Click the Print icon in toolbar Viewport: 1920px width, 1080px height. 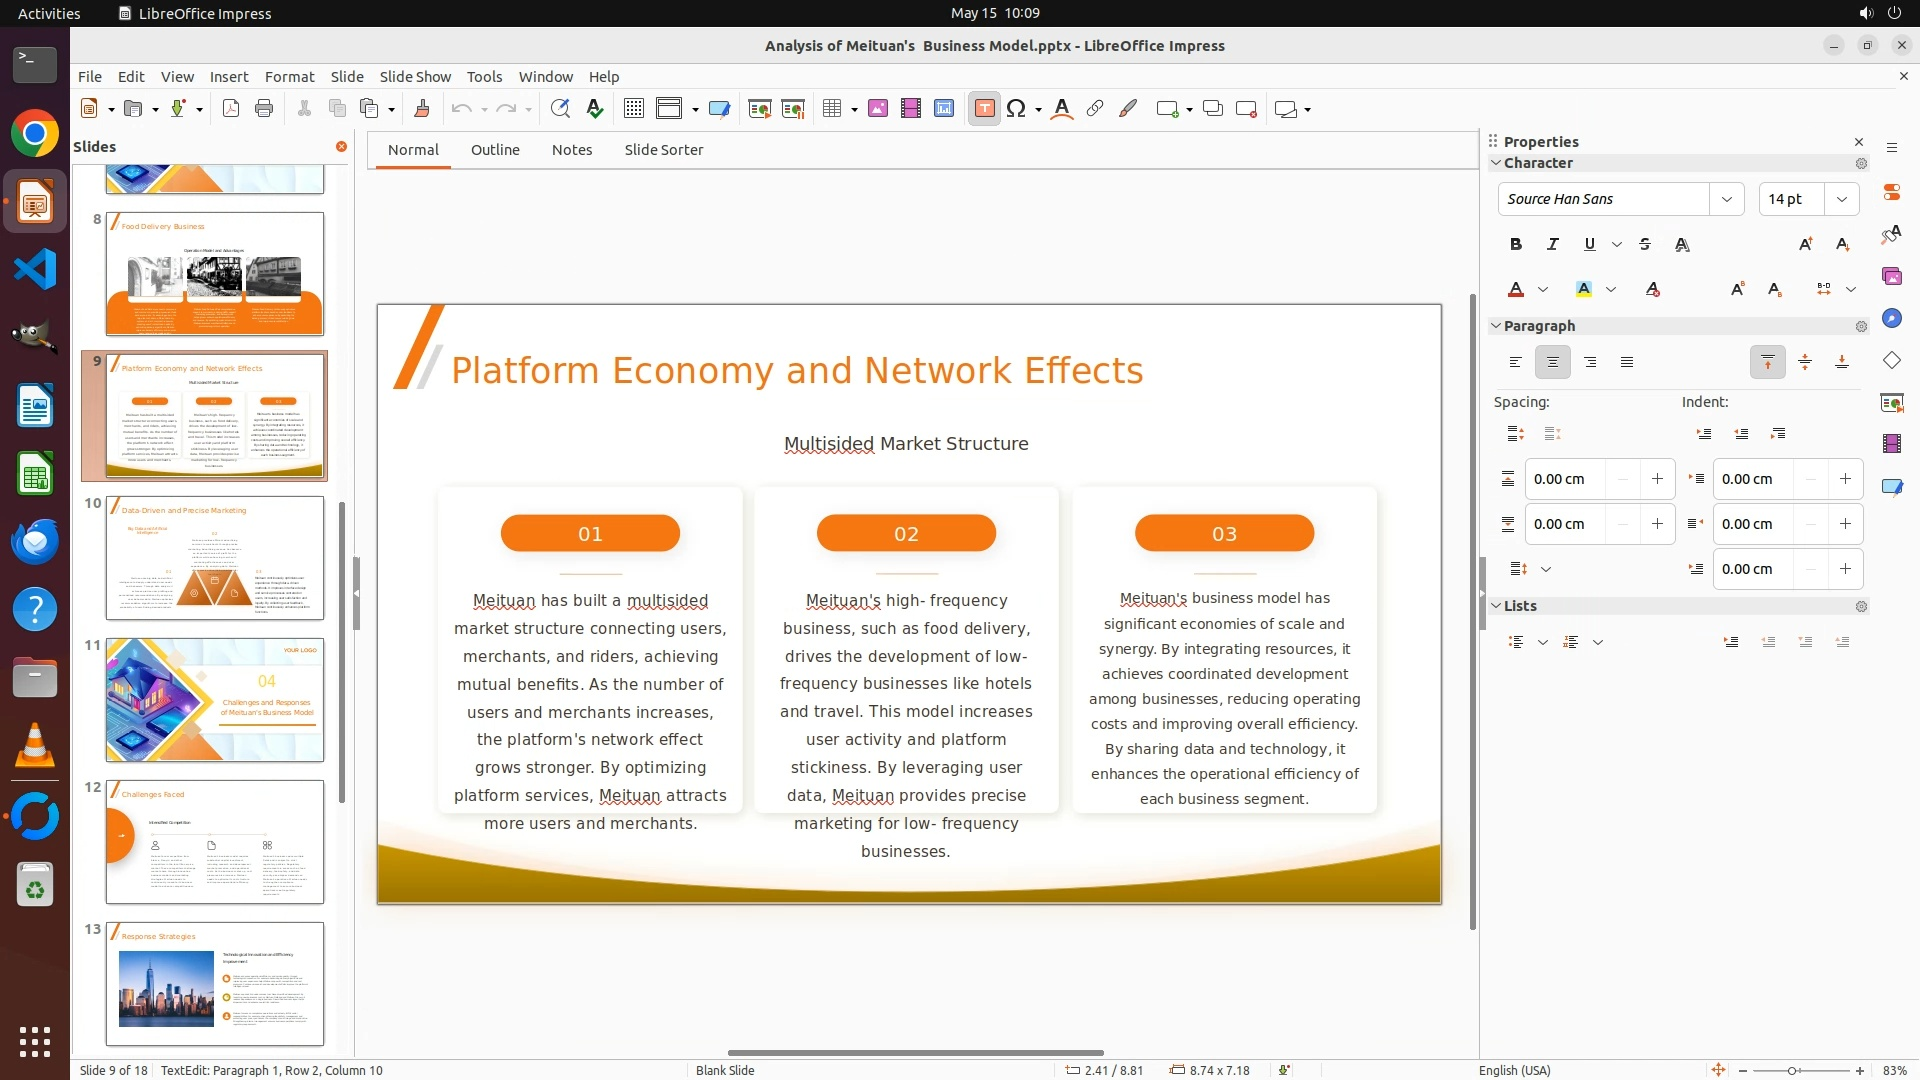(264, 109)
